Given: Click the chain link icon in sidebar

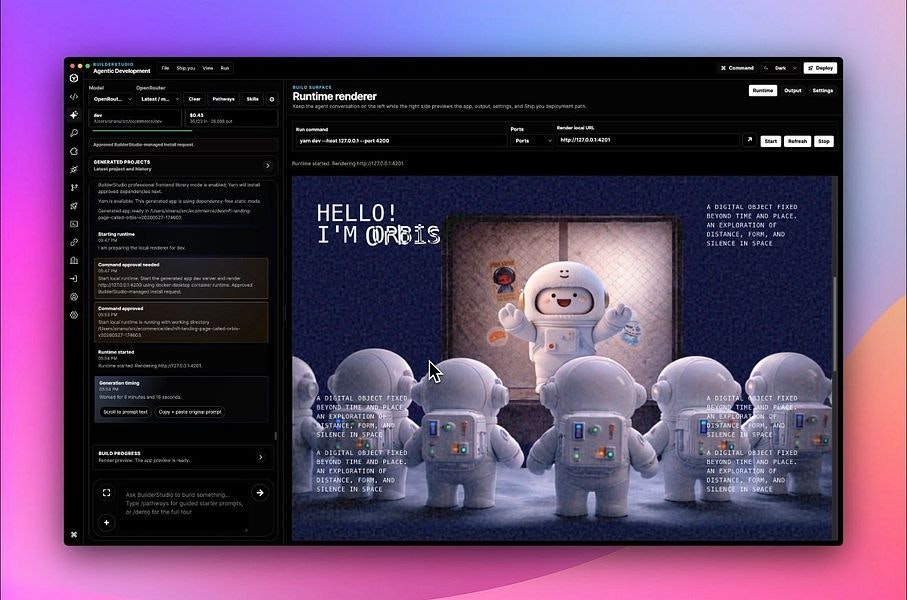Looking at the screenshot, I should click(74, 242).
